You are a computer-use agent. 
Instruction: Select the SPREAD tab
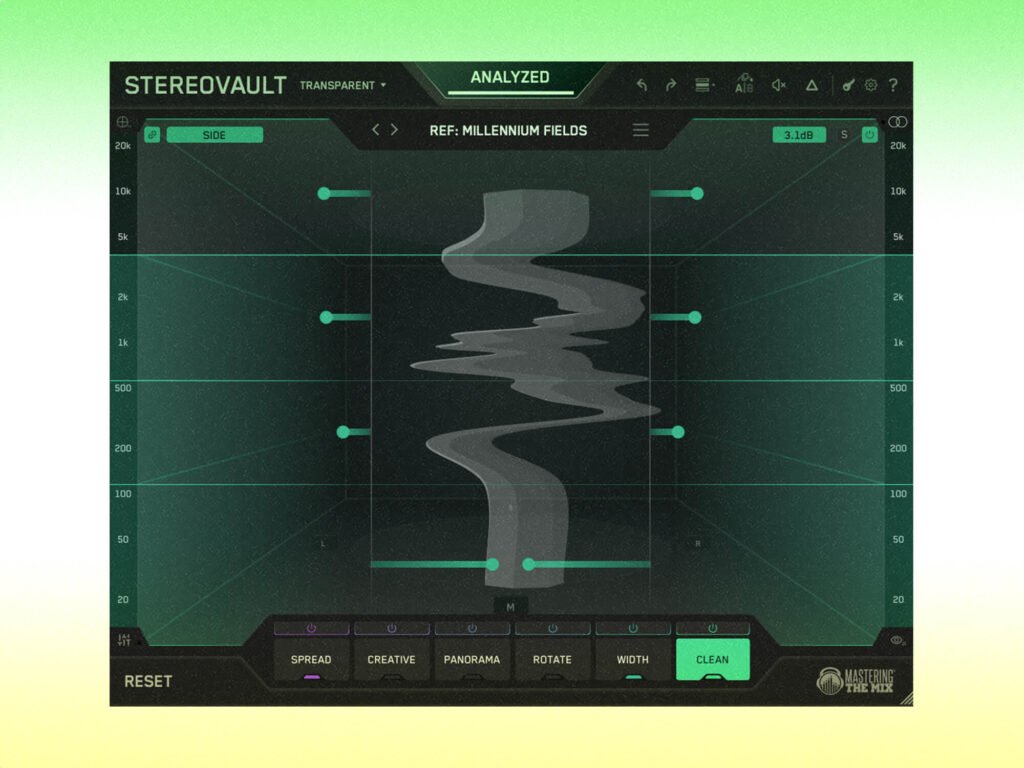[312, 660]
